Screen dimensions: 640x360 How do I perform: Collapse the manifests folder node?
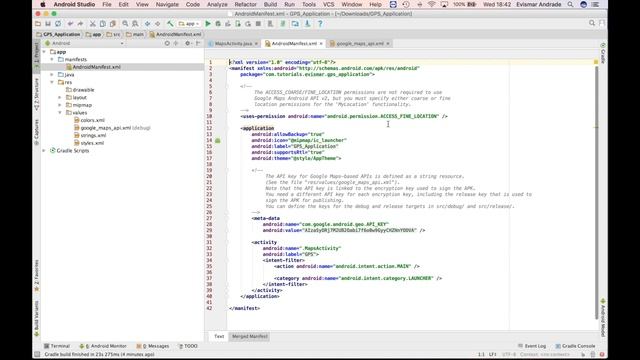click(x=52, y=60)
